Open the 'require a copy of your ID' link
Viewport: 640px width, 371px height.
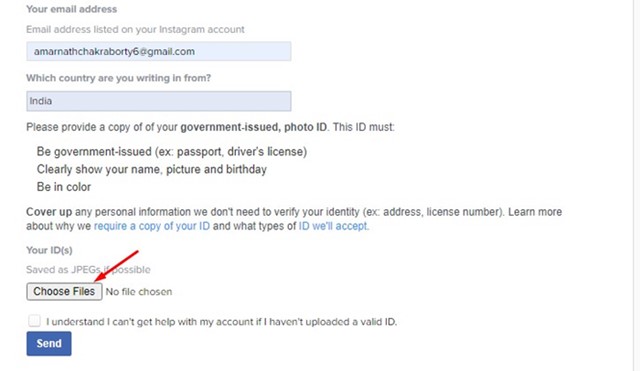152,226
